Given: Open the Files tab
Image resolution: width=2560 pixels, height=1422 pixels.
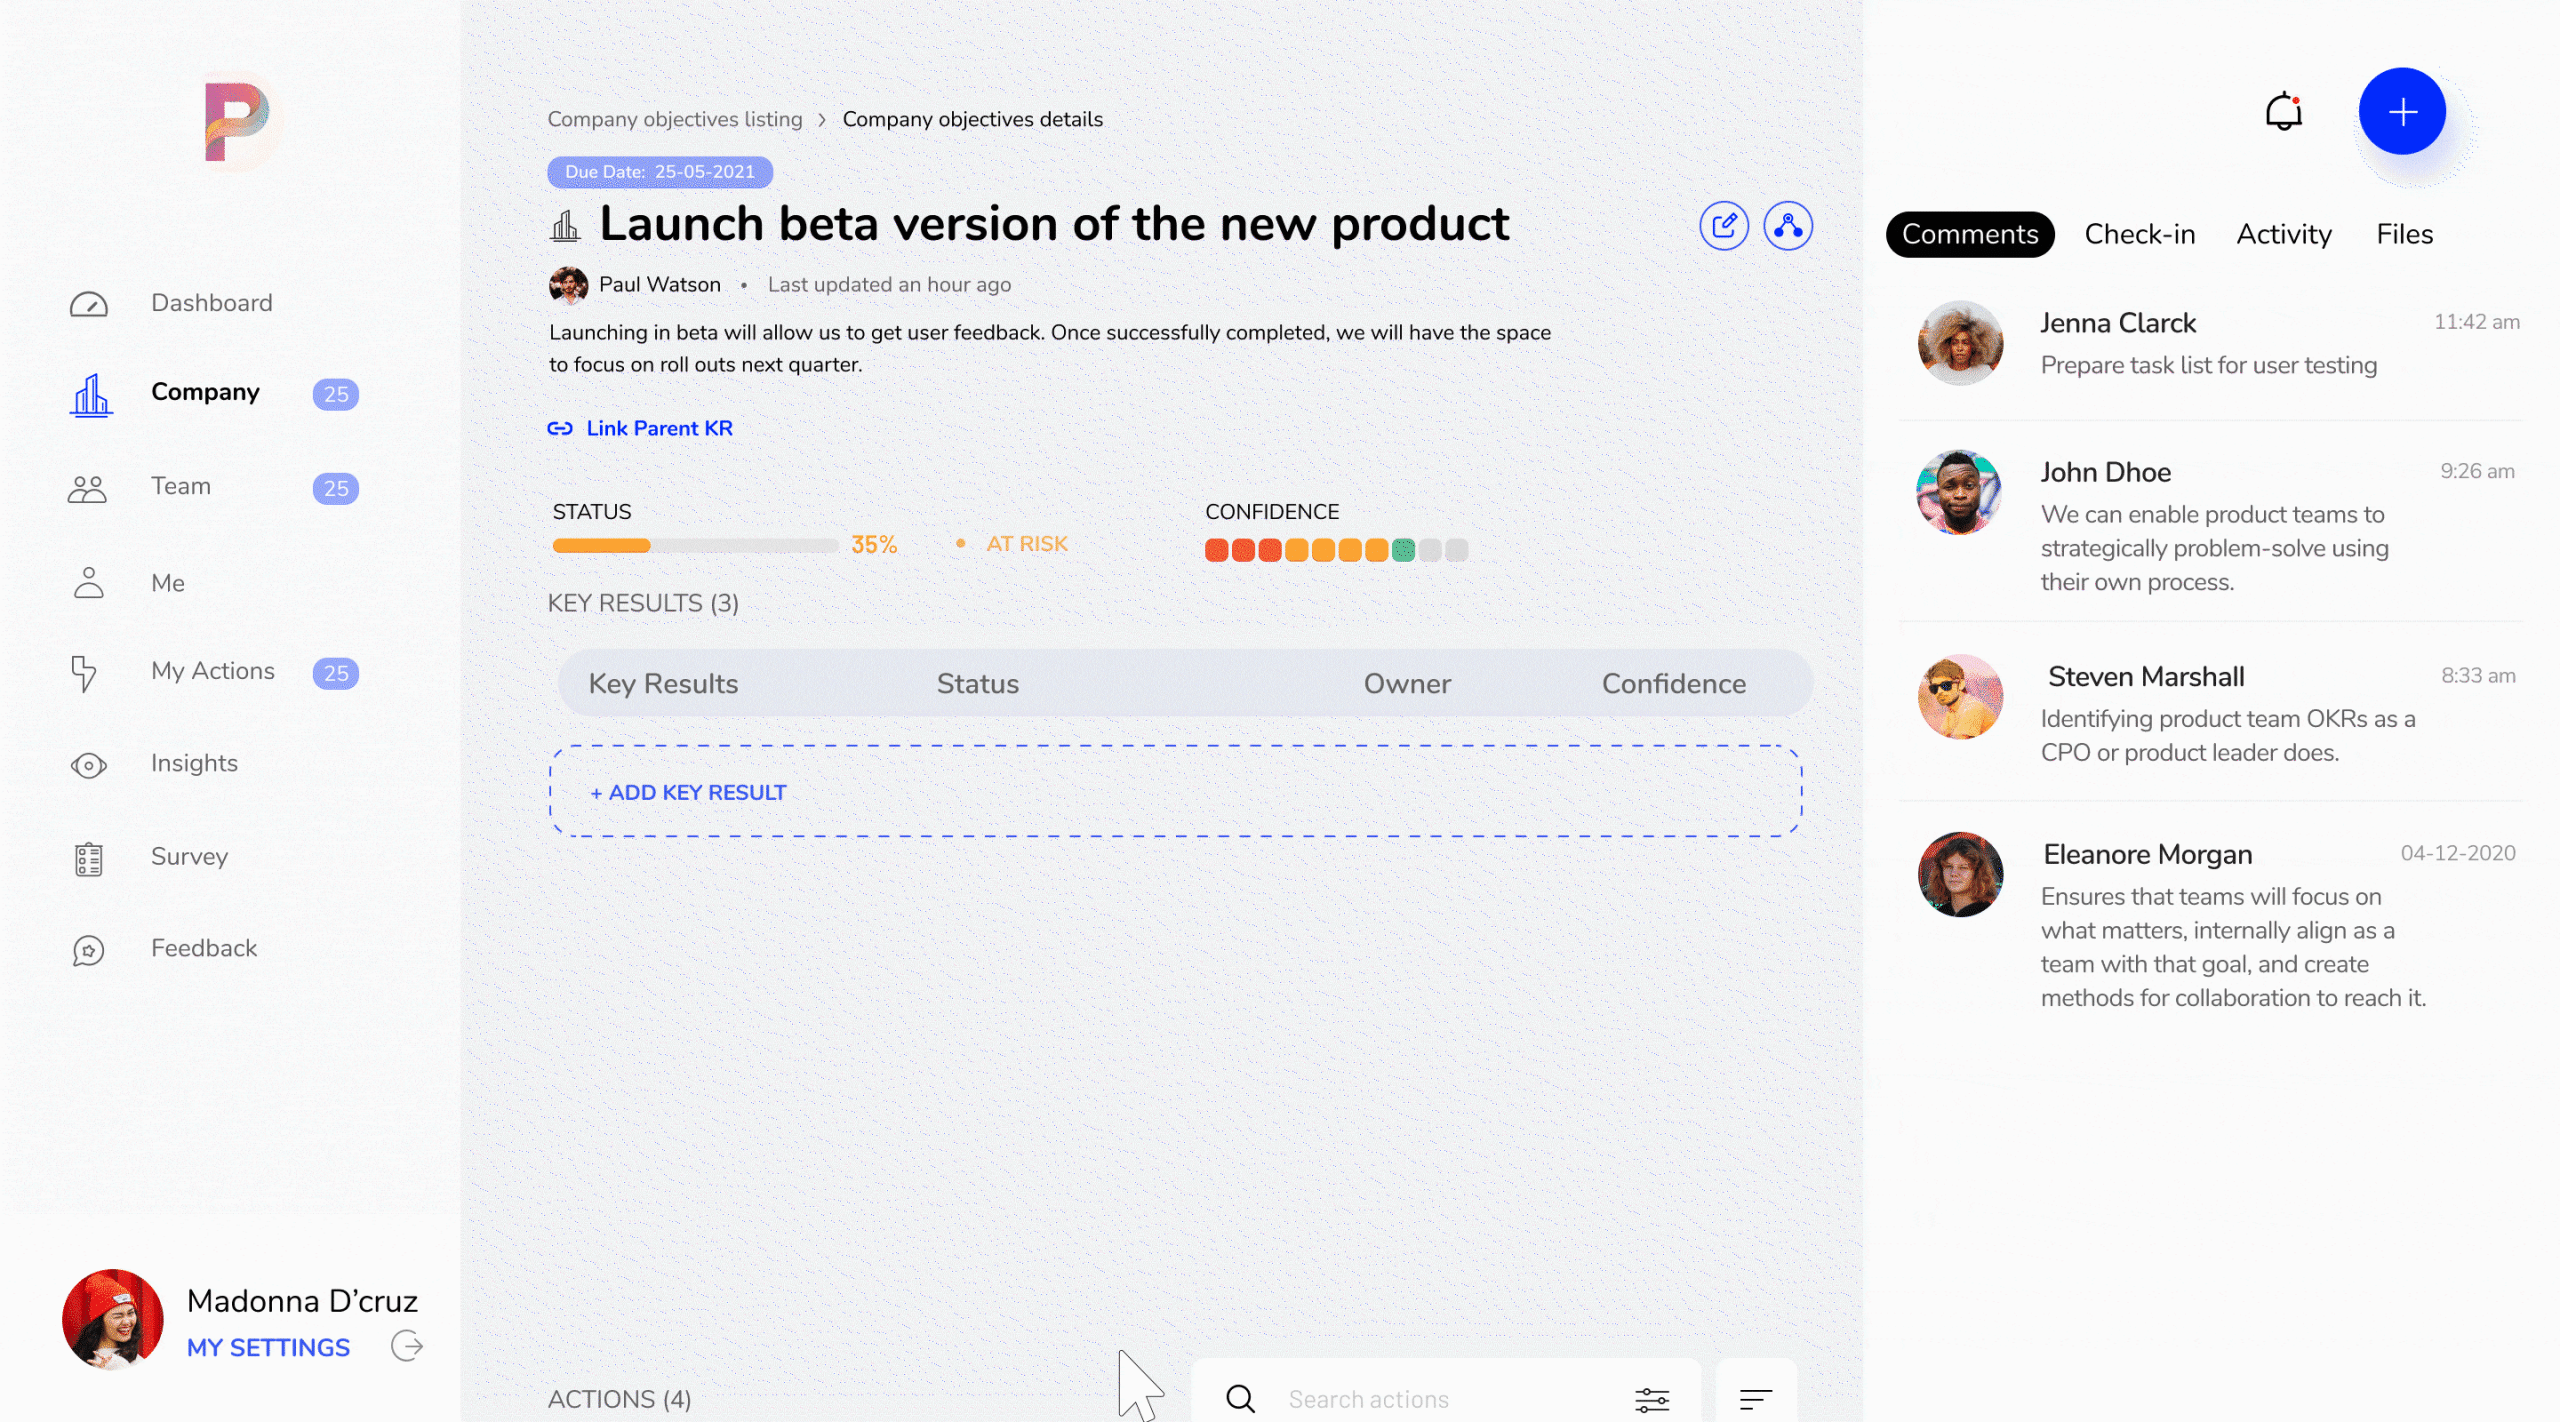Looking at the screenshot, I should [2404, 234].
